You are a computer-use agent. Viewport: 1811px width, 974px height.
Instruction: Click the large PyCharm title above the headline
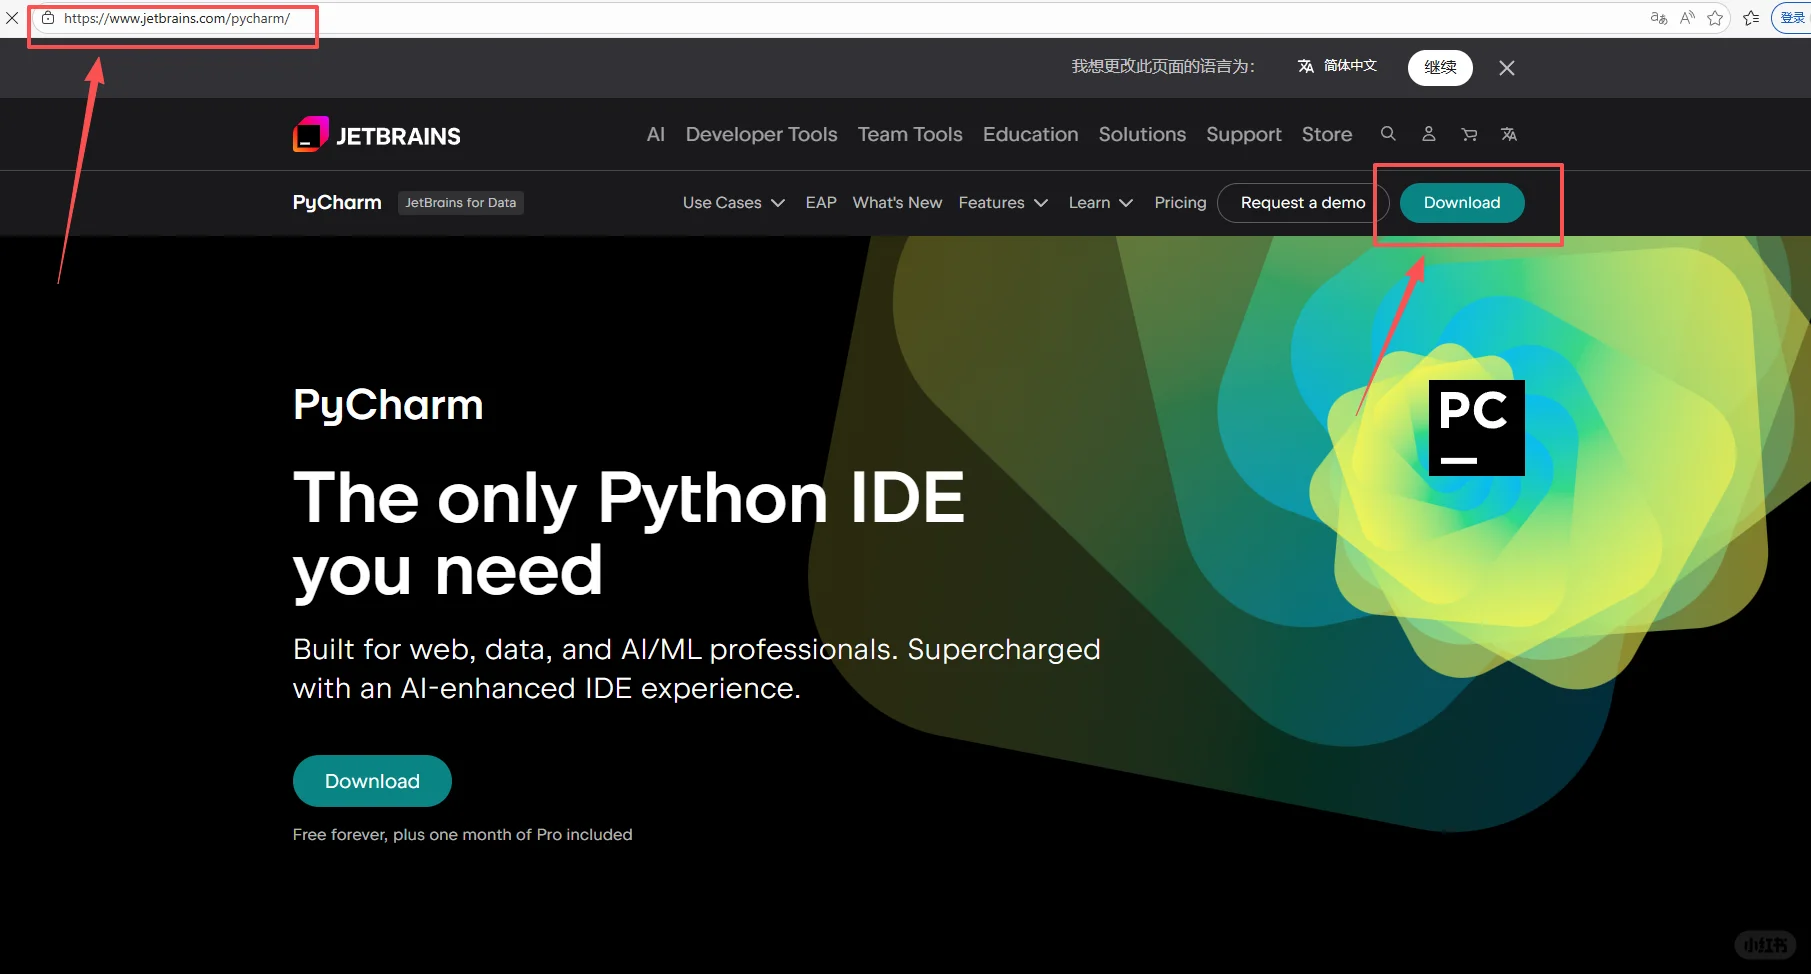[388, 406]
